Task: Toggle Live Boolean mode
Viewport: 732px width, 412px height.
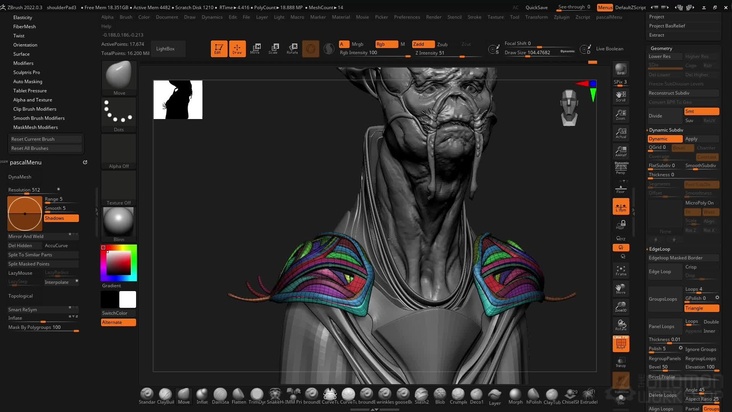Action: [x=609, y=49]
